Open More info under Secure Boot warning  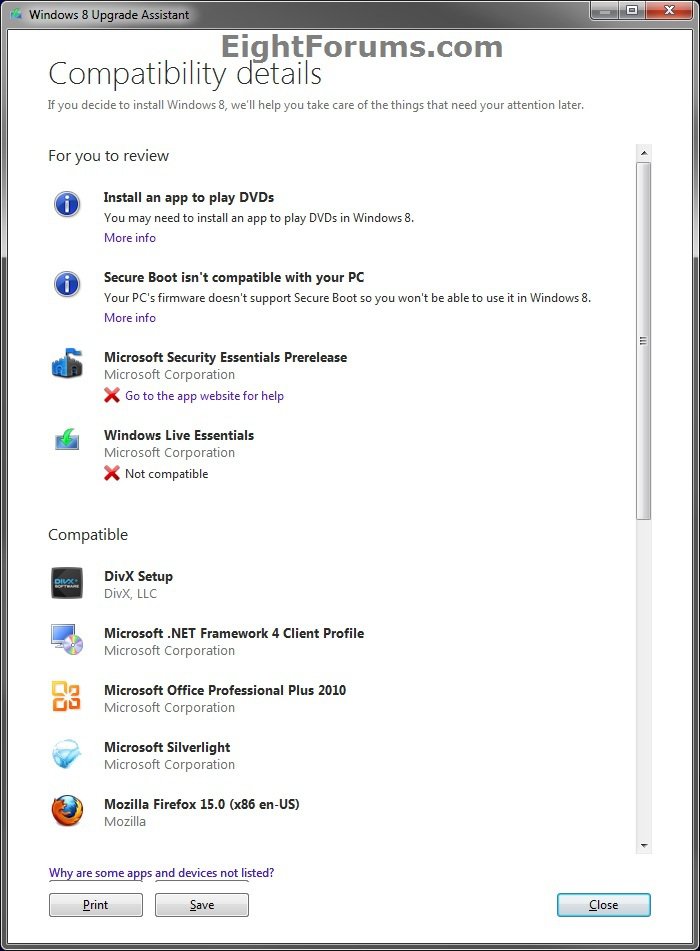click(130, 318)
